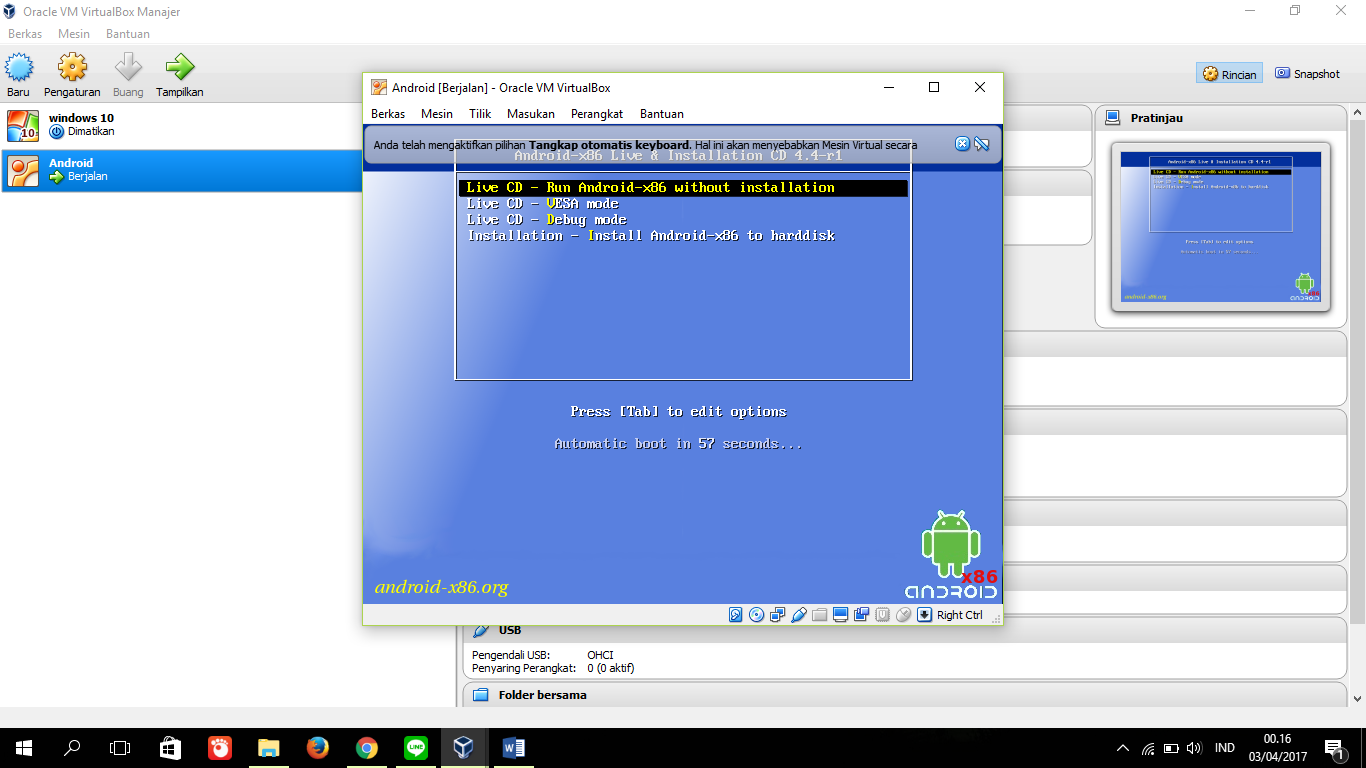
Task: Open the Perangkat menu of the running VM
Action: (596, 113)
